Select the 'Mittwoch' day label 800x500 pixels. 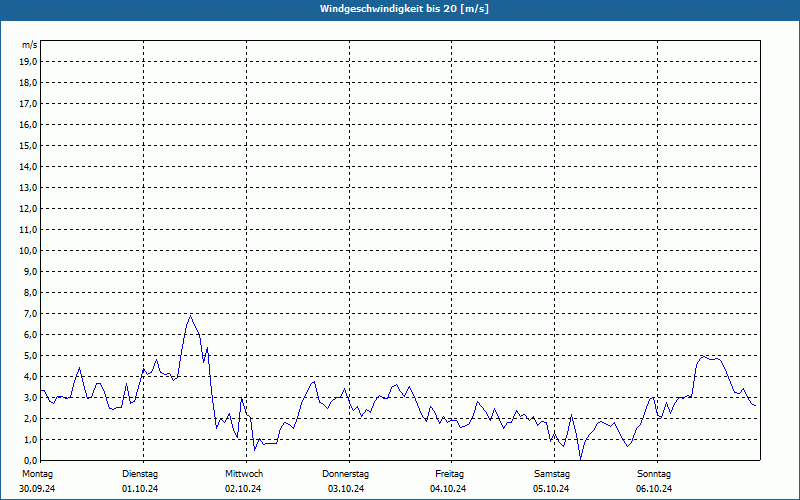244,474
